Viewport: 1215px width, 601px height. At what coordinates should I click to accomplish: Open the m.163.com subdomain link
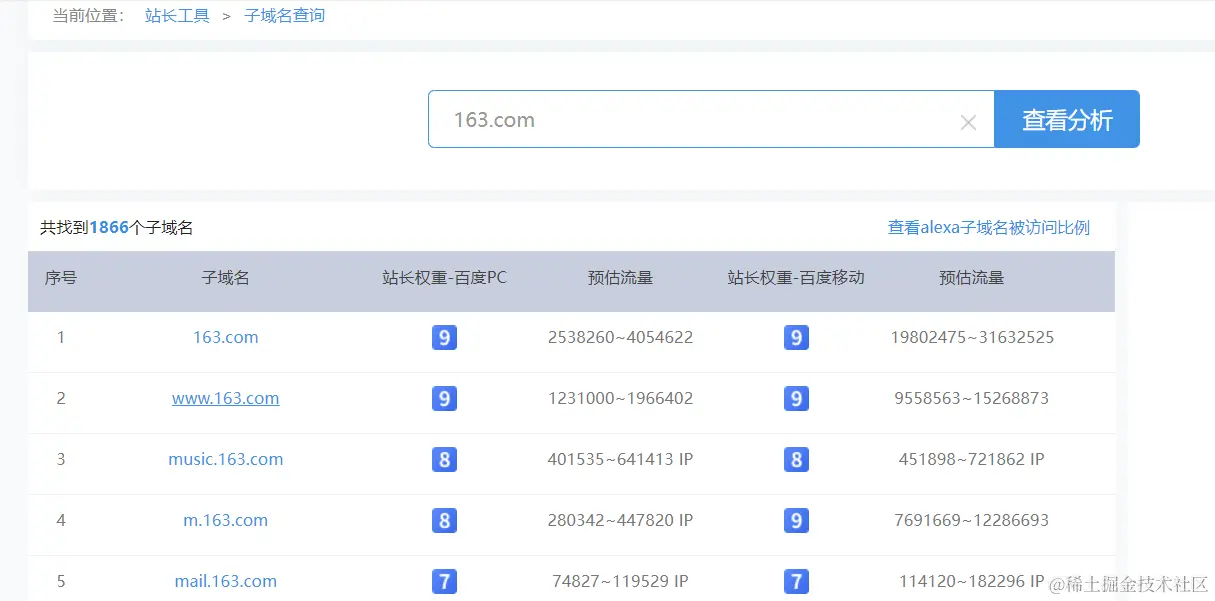[226, 520]
